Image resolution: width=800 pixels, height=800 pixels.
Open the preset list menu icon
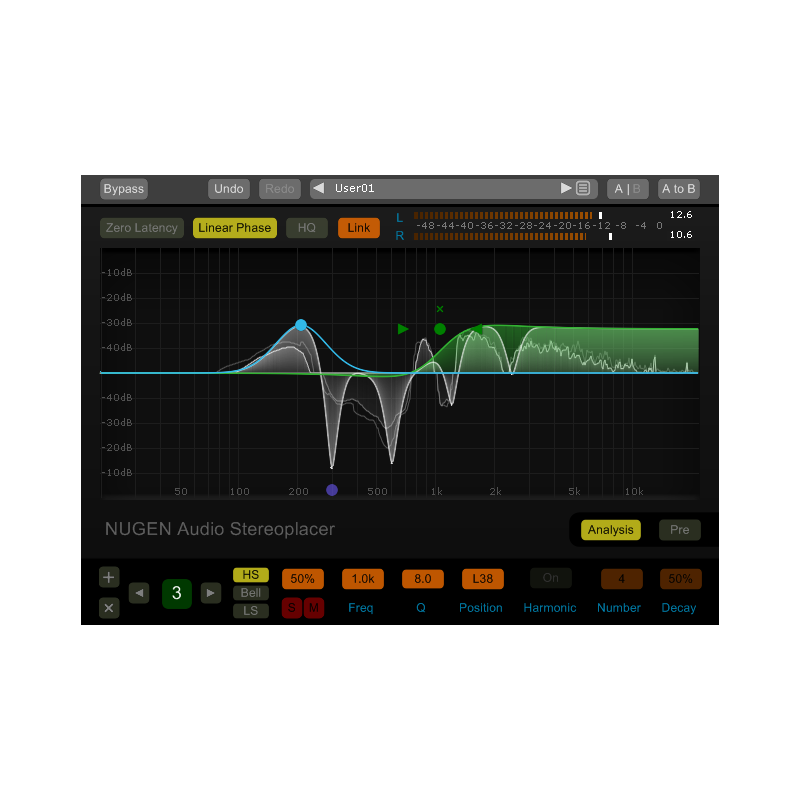(583, 188)
